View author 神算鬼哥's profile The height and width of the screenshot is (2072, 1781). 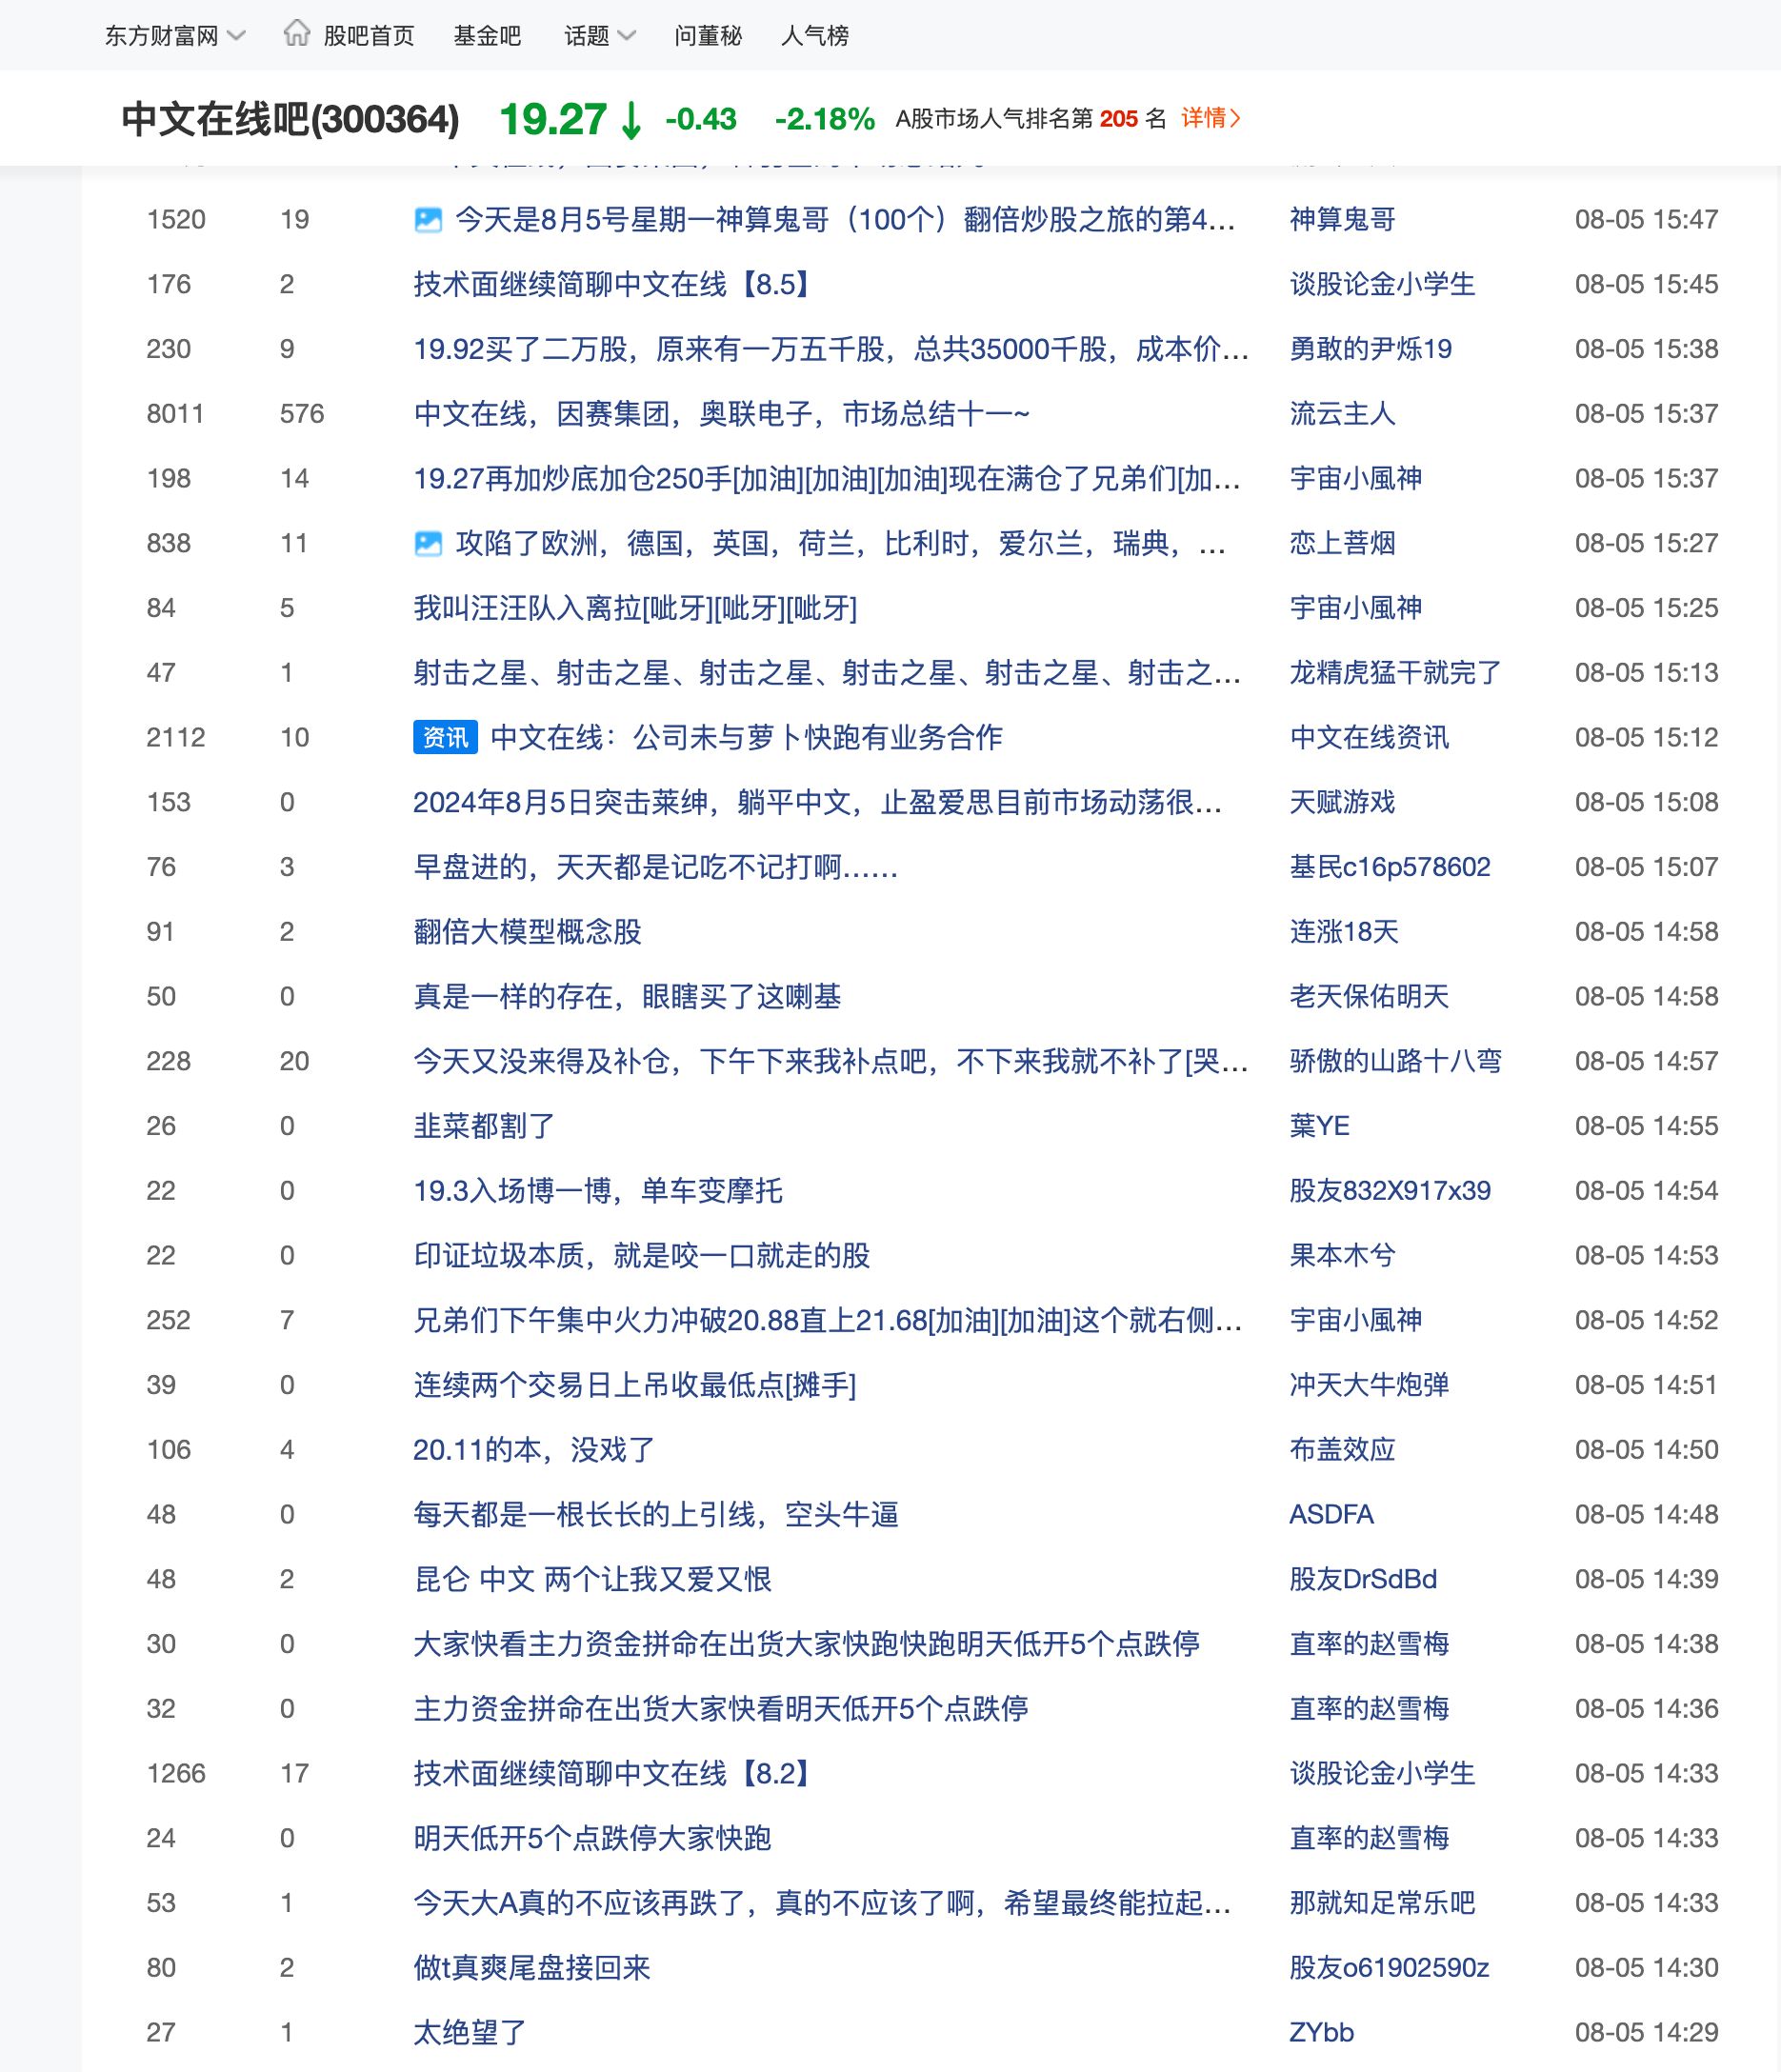[1342, 220]
